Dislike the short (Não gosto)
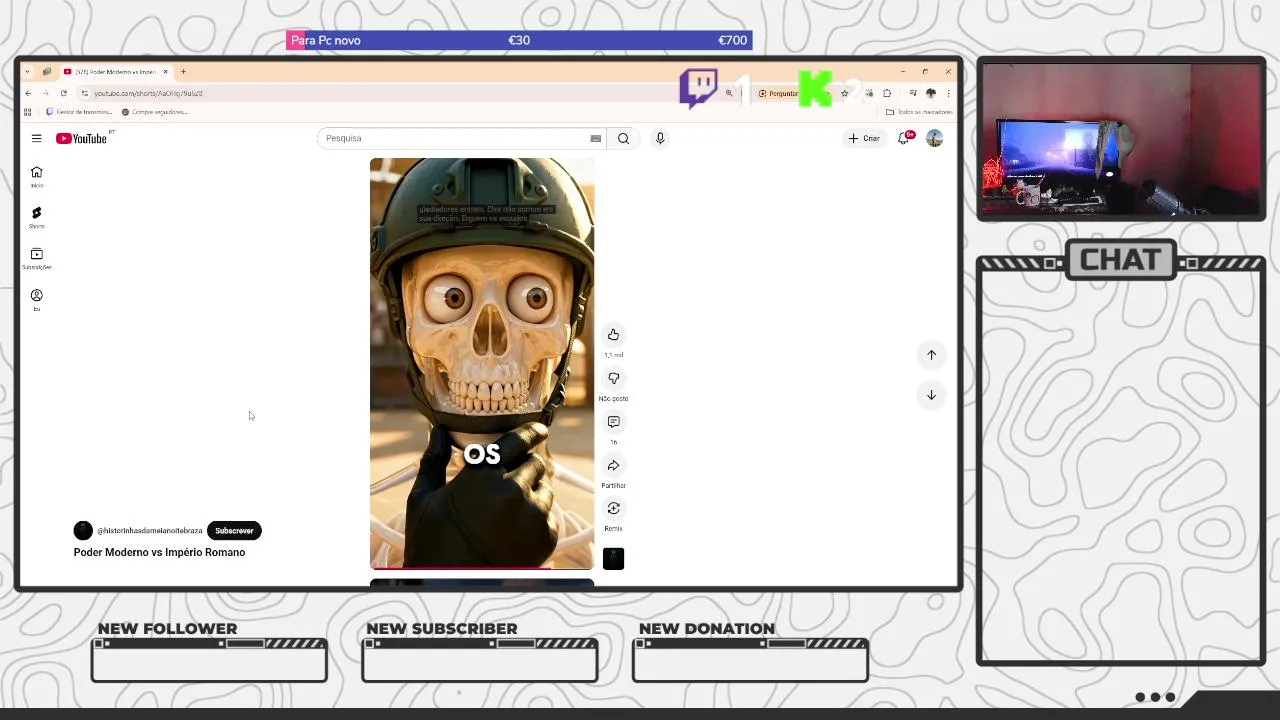The width and height of the screenshot is (1280, 720). (613, 378)
